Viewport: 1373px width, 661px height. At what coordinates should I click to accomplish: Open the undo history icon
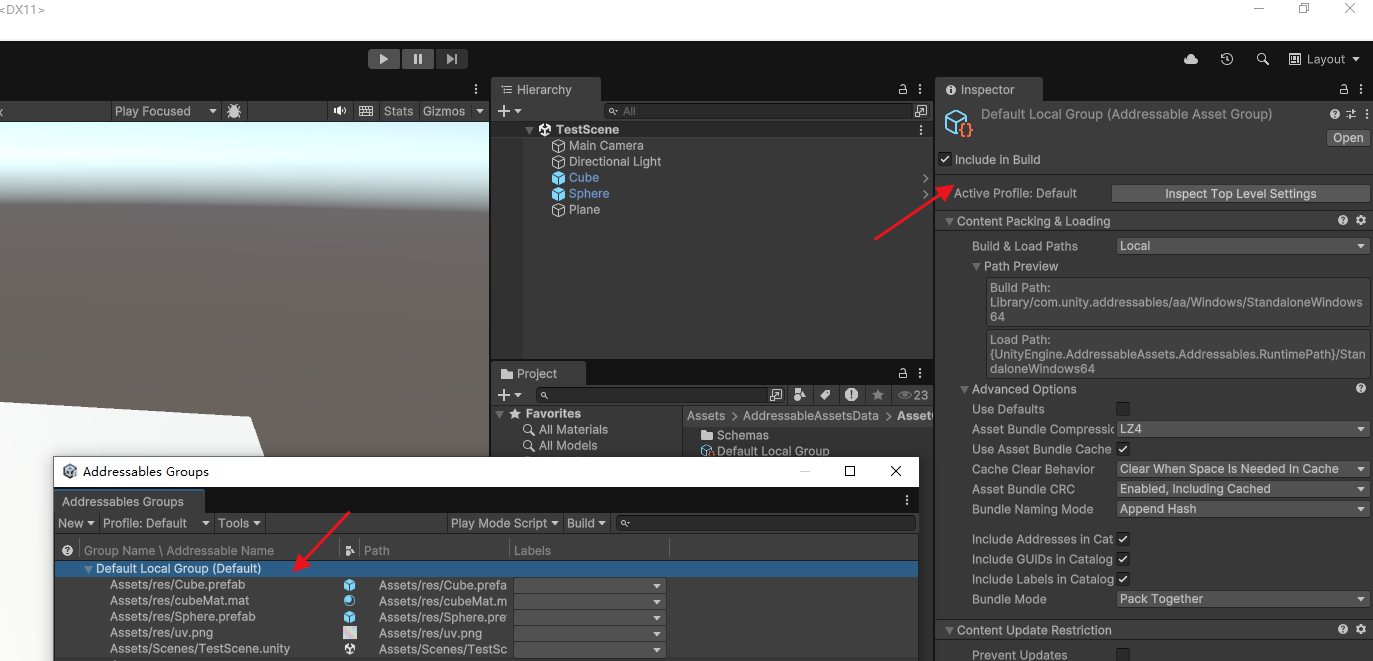click(1227, 59)
